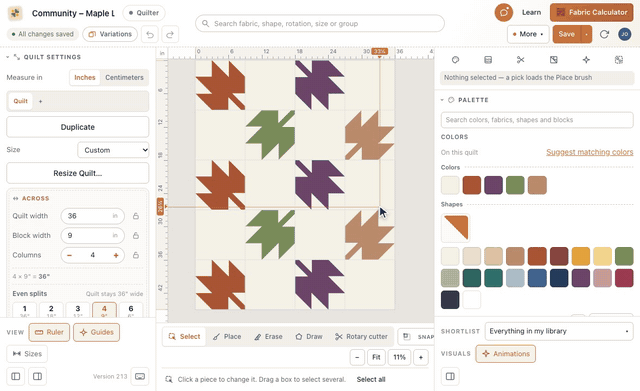The image size is (640, 391).
Task: Toggle the Guides view
Action: [x=96, y=332]
